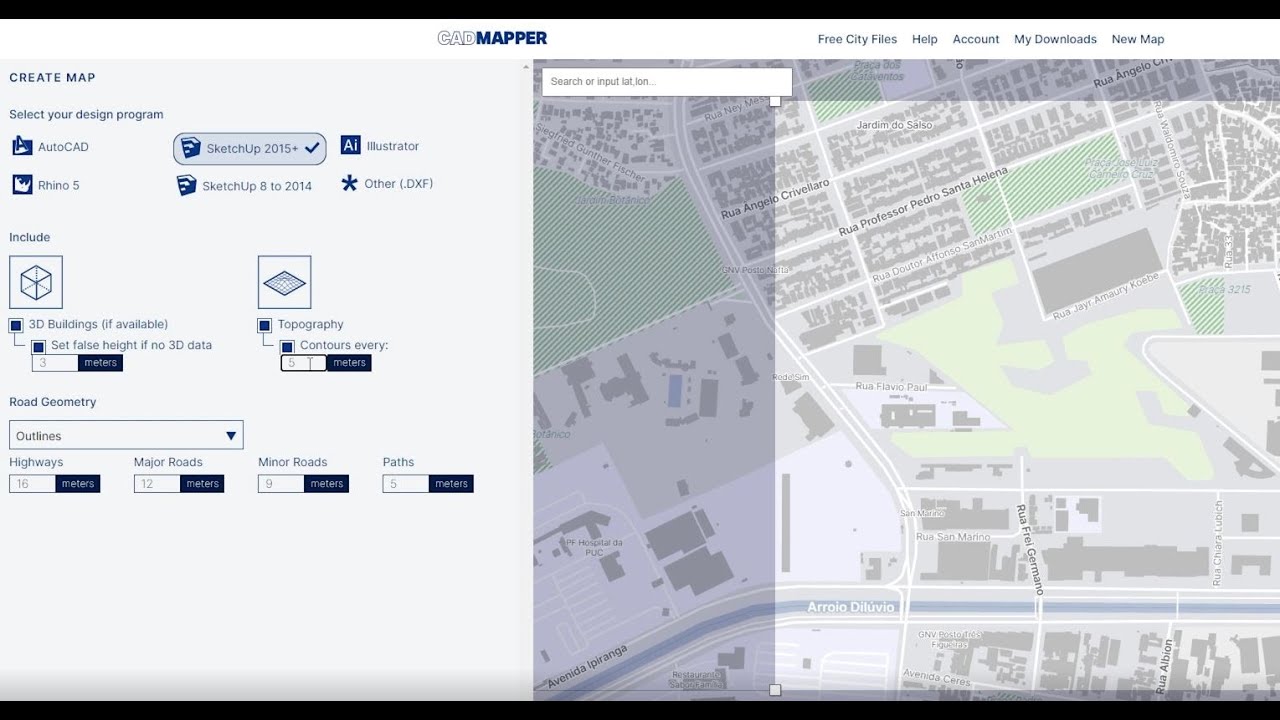Click the Rua Flavio Paul label
This screenshot has height=720, width=1280.
coord(892,387)
